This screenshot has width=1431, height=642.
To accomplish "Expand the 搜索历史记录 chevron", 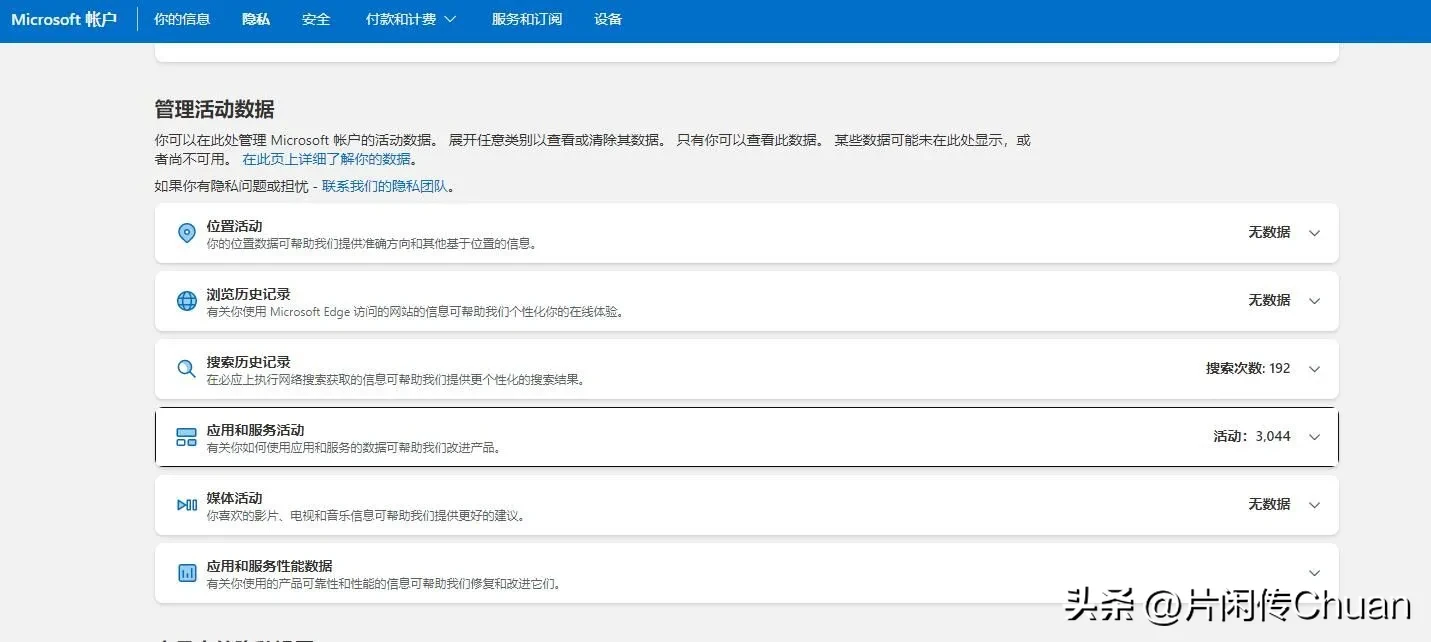I will coord(1315,369).
